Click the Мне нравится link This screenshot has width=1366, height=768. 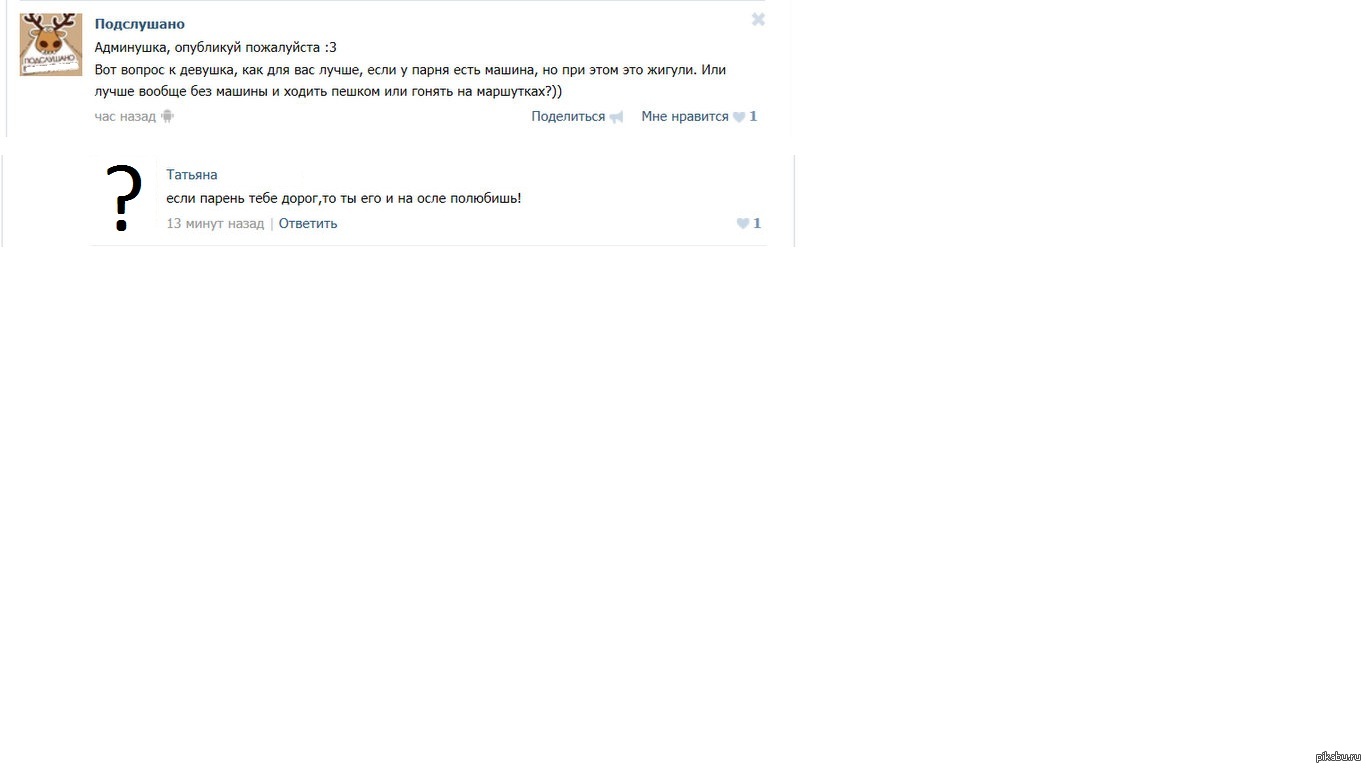685,116
